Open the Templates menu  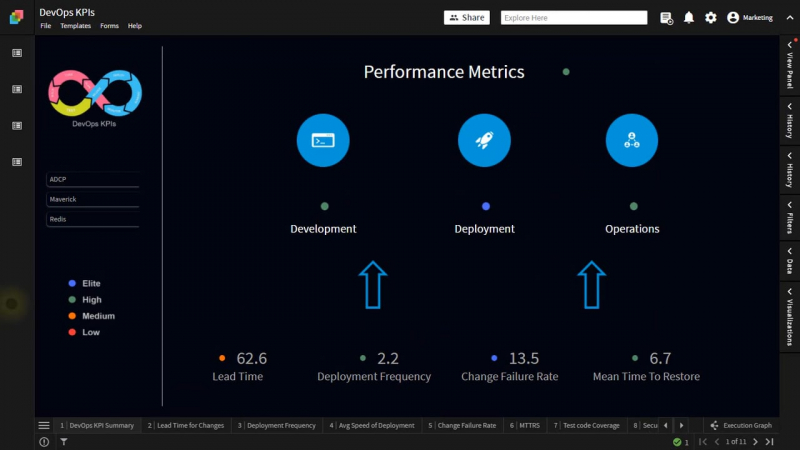tap(75, 26)
